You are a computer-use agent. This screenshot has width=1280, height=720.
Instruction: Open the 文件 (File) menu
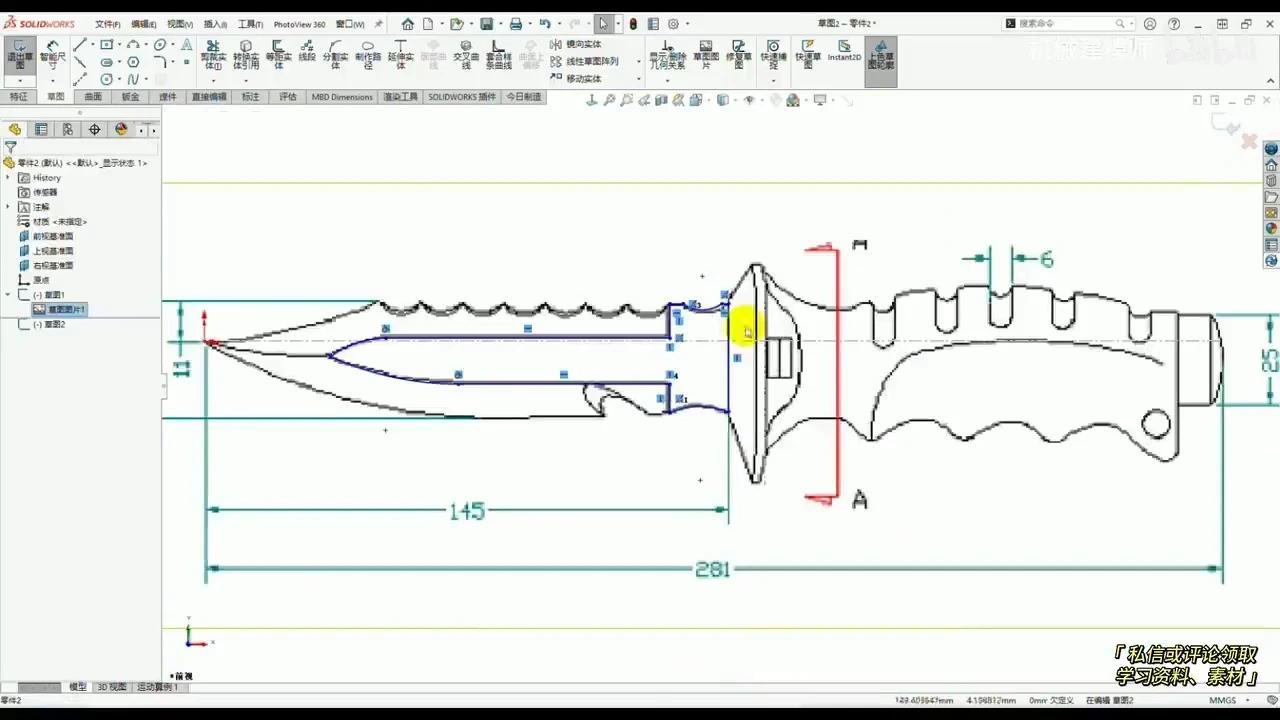coord(108,24)
